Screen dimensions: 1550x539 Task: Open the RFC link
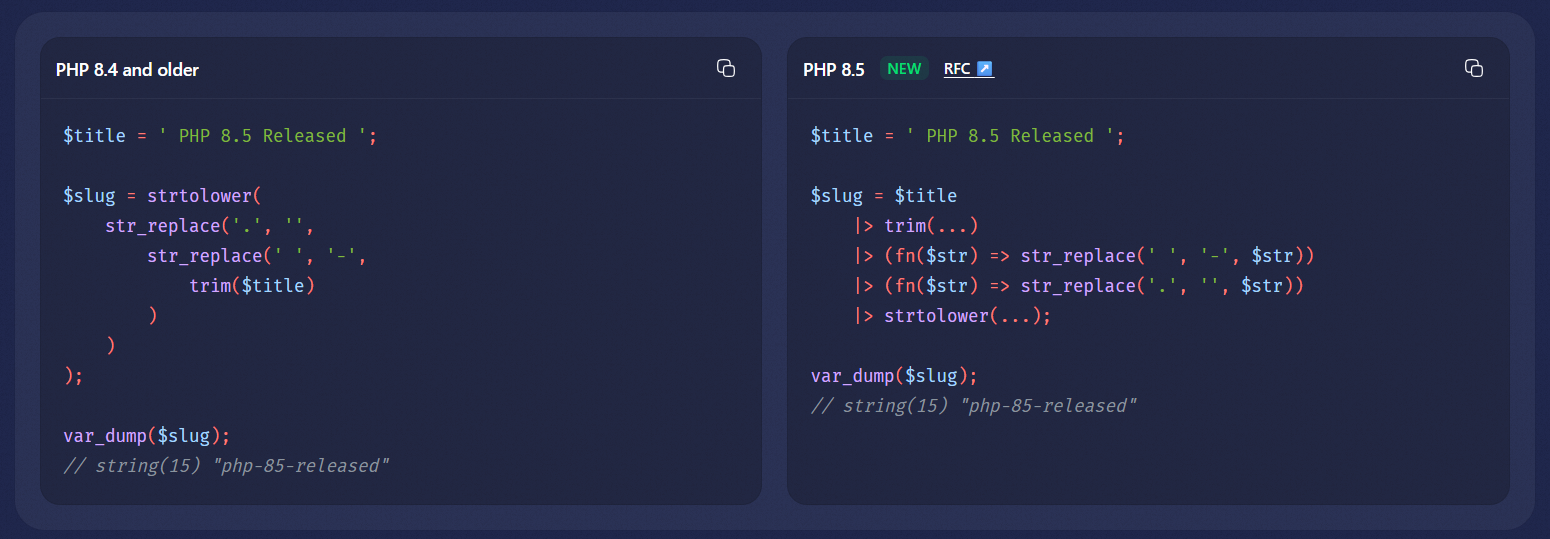[958, 69]
